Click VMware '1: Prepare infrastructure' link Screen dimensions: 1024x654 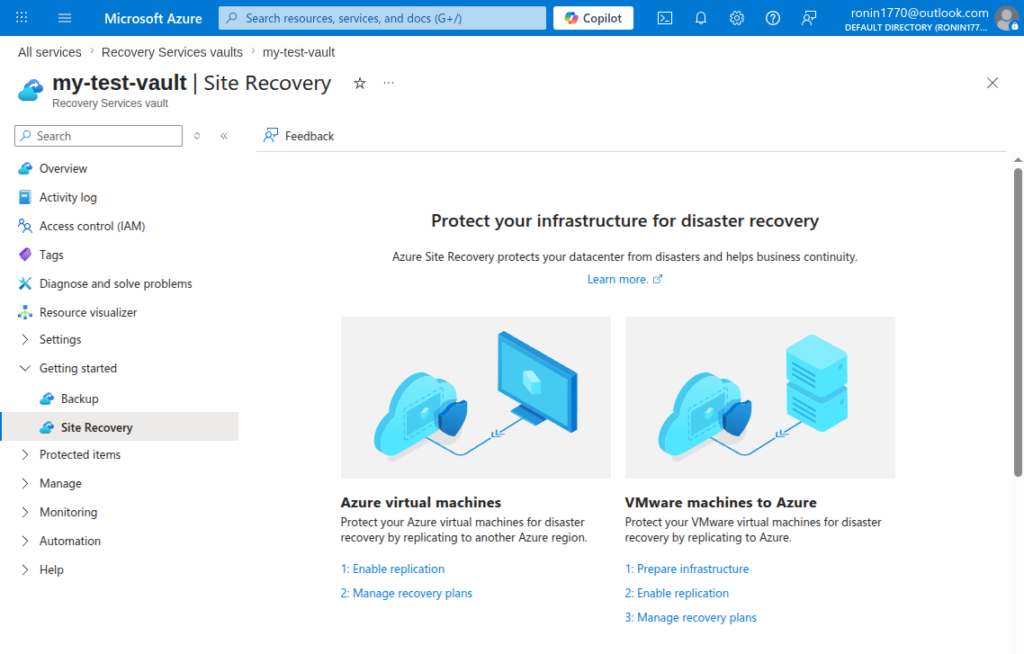coord(686,569)
